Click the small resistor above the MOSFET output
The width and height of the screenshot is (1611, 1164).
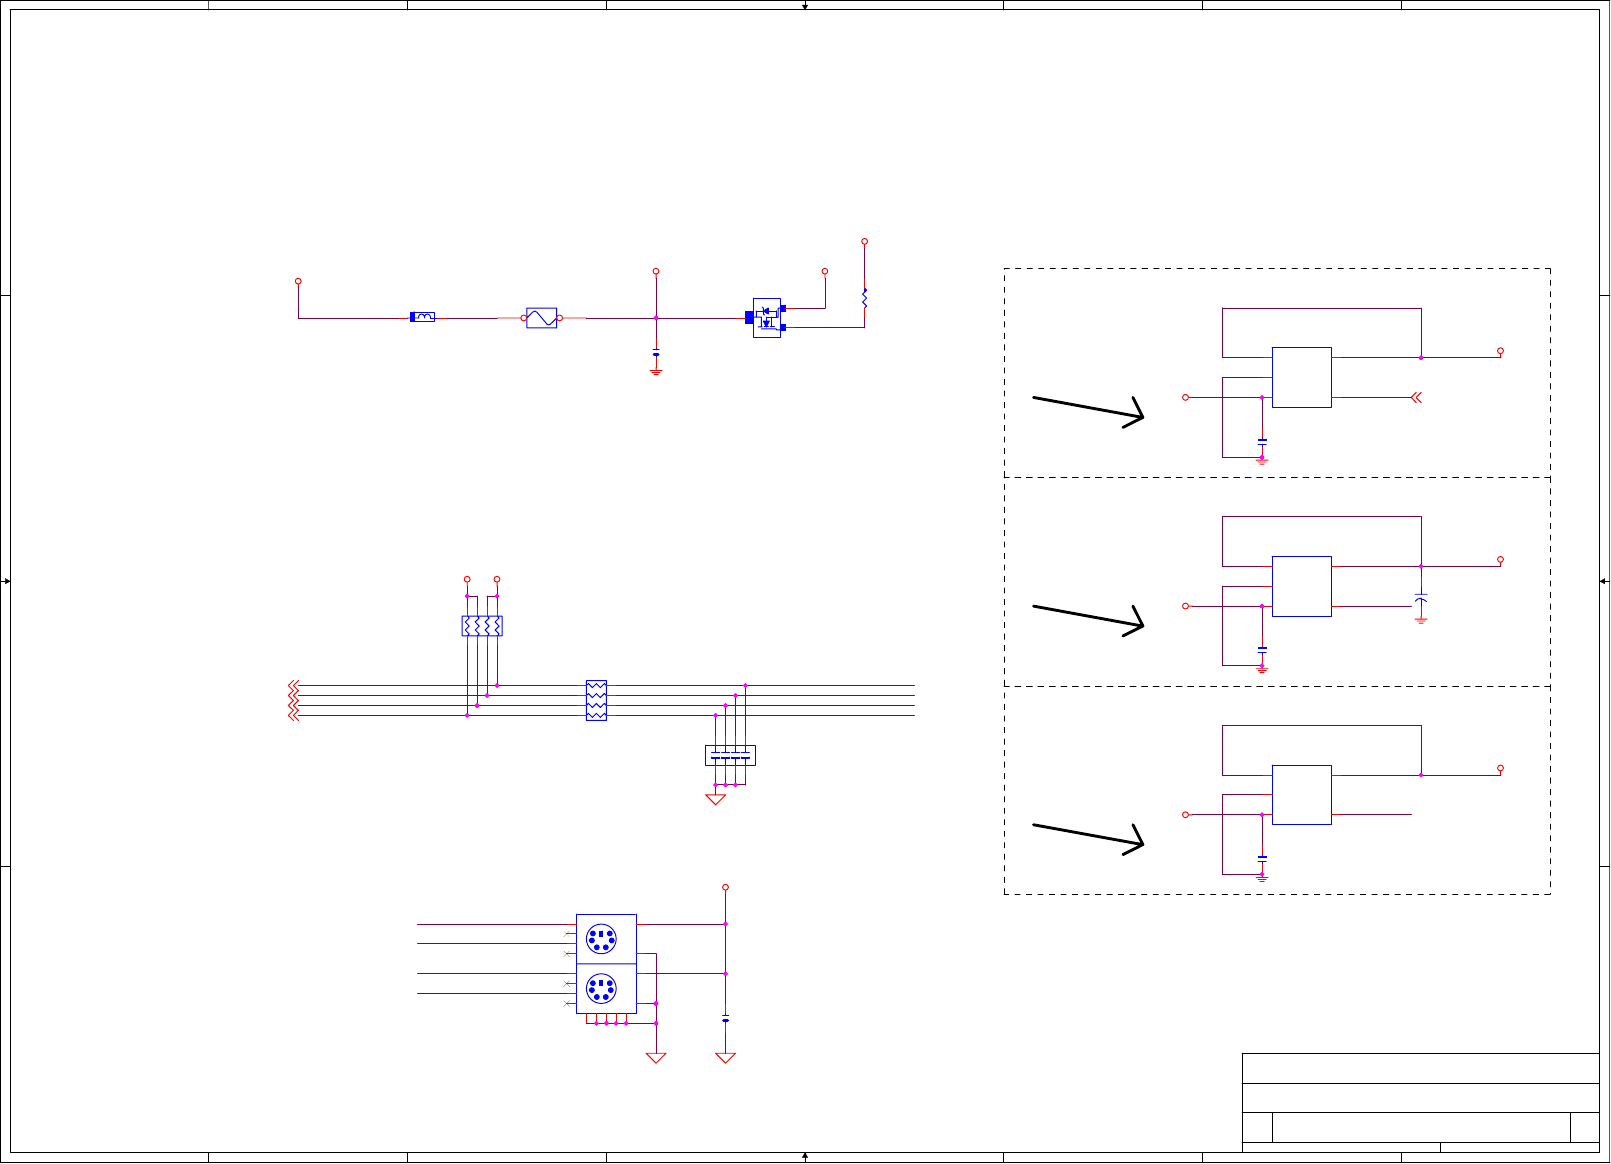click(865, 297)
